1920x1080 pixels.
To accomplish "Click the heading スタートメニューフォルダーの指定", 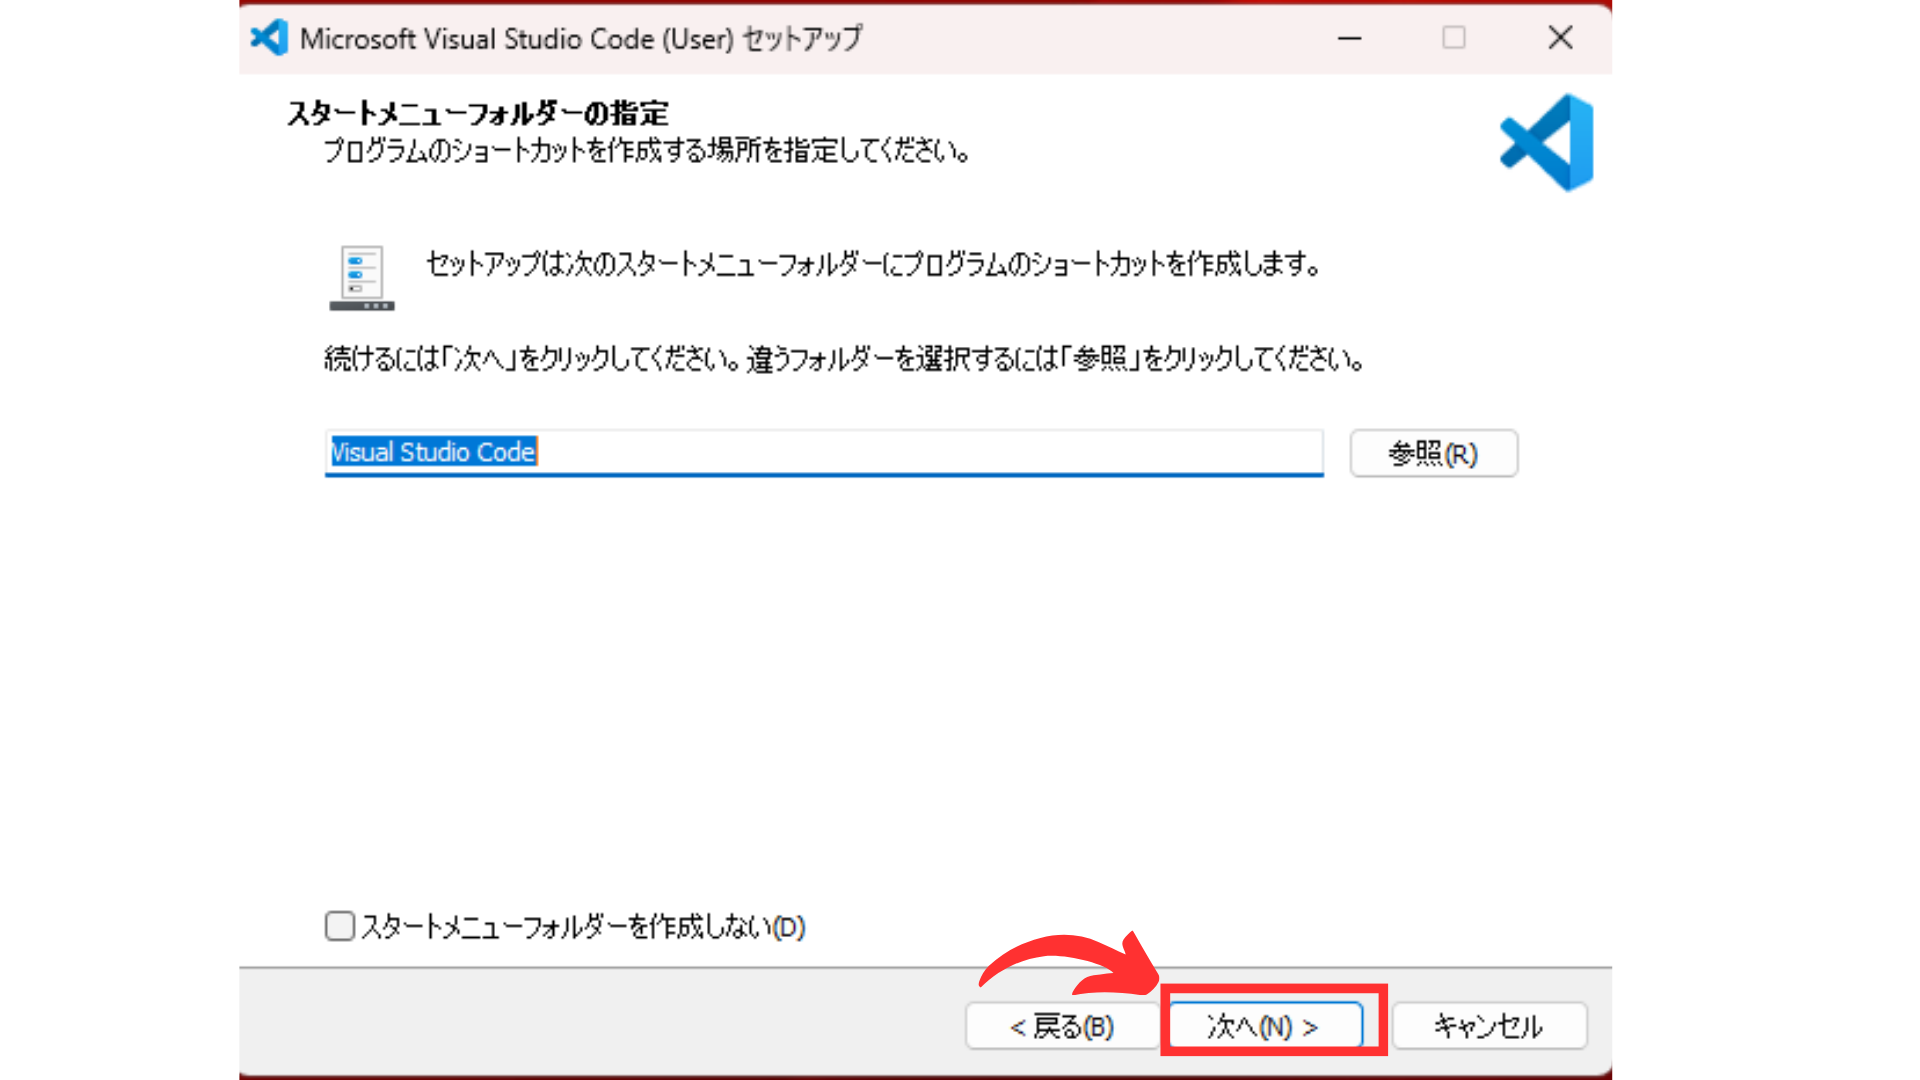I will (478, 113).
